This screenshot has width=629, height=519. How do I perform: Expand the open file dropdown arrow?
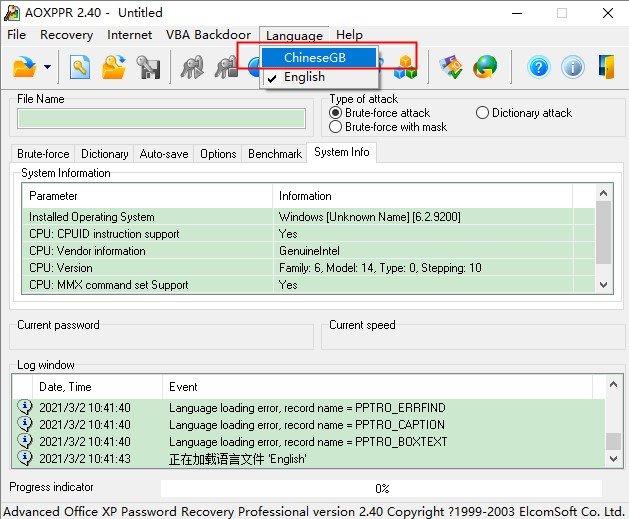coord(47,67)
